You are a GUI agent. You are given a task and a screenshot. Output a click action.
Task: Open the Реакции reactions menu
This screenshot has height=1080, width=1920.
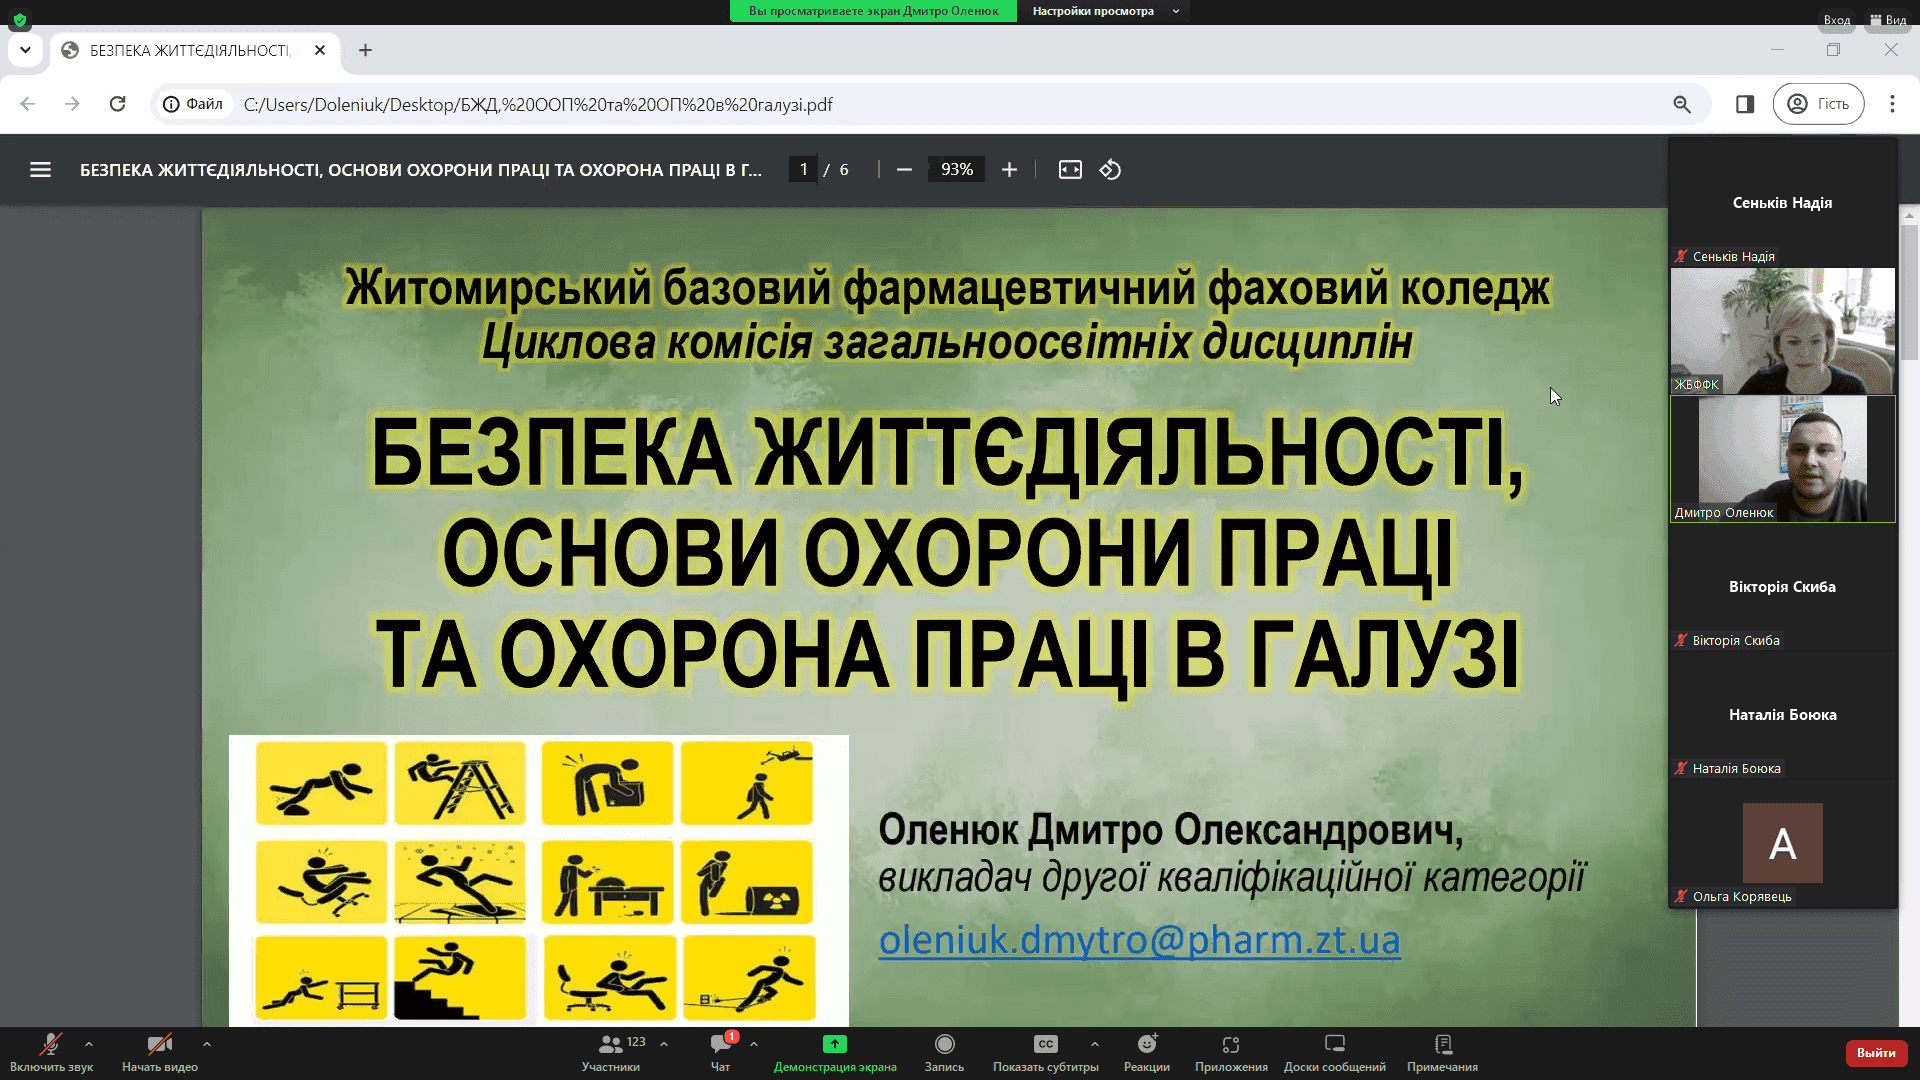1147,1053
